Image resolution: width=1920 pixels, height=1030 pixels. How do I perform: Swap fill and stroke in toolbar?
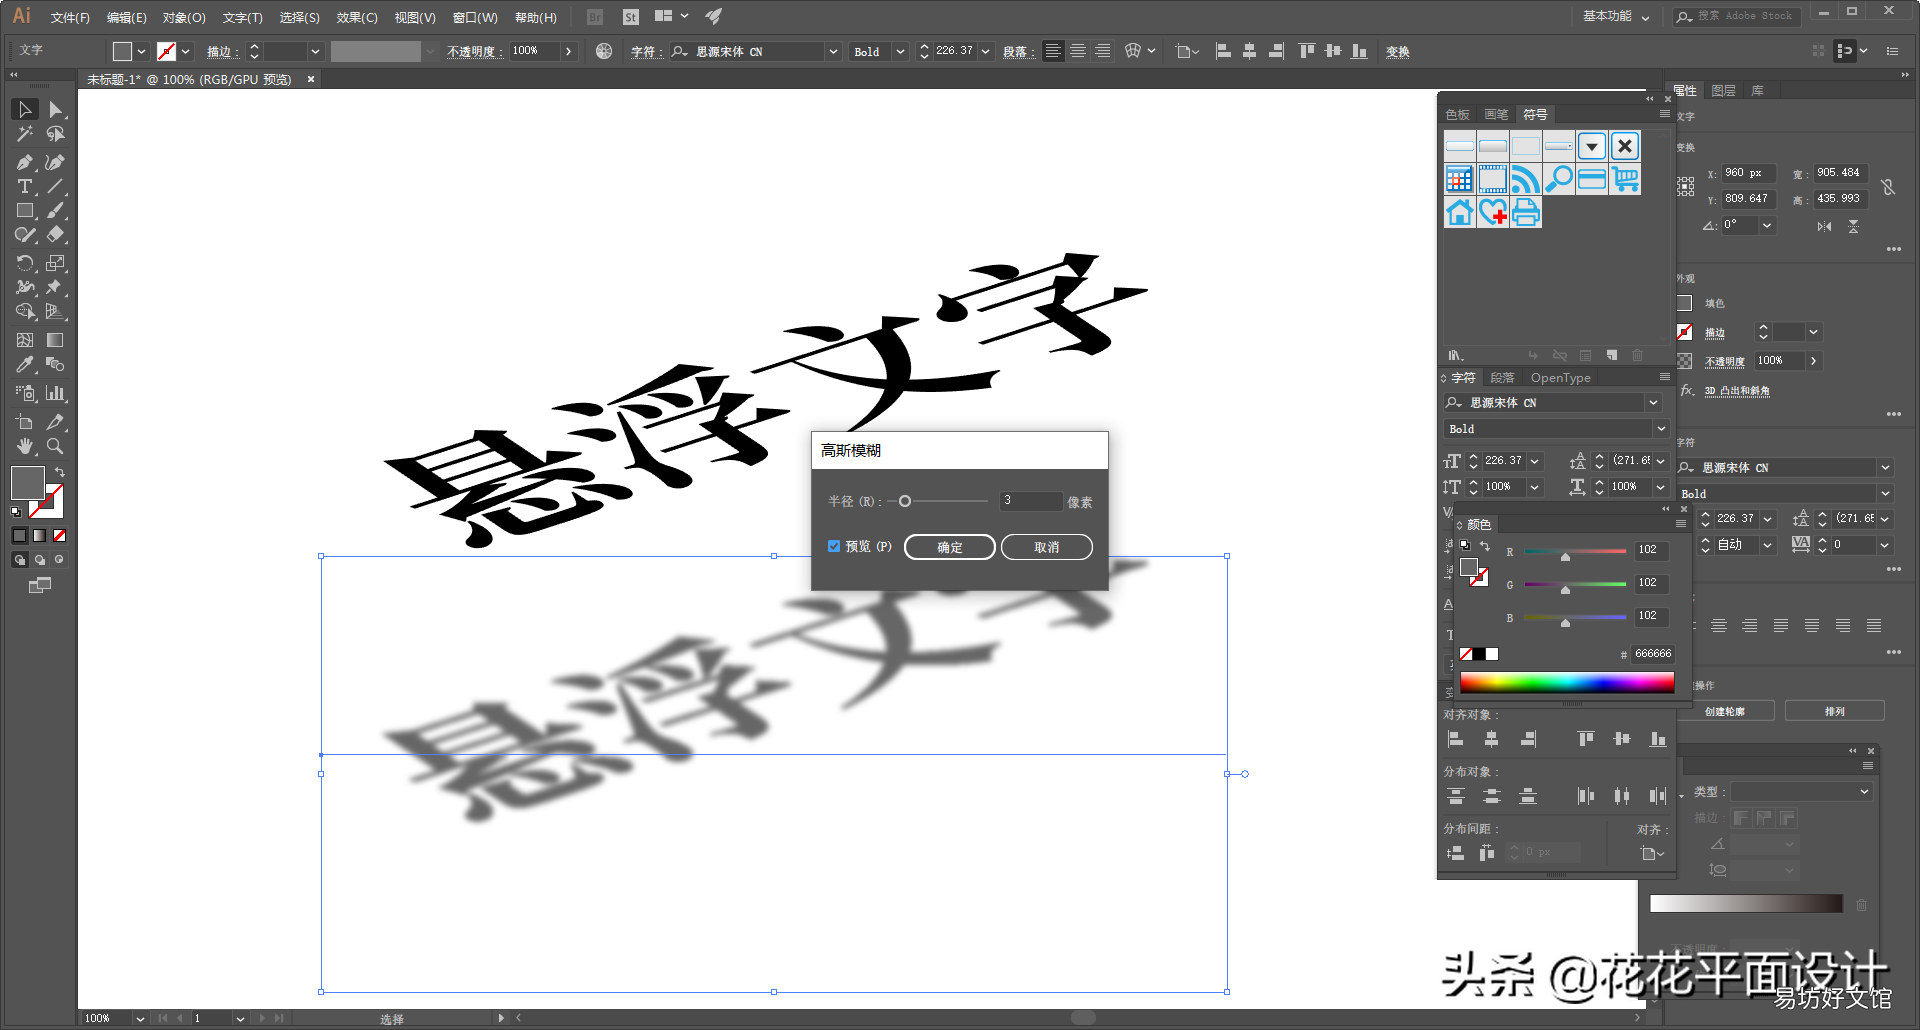click(60, 472)
